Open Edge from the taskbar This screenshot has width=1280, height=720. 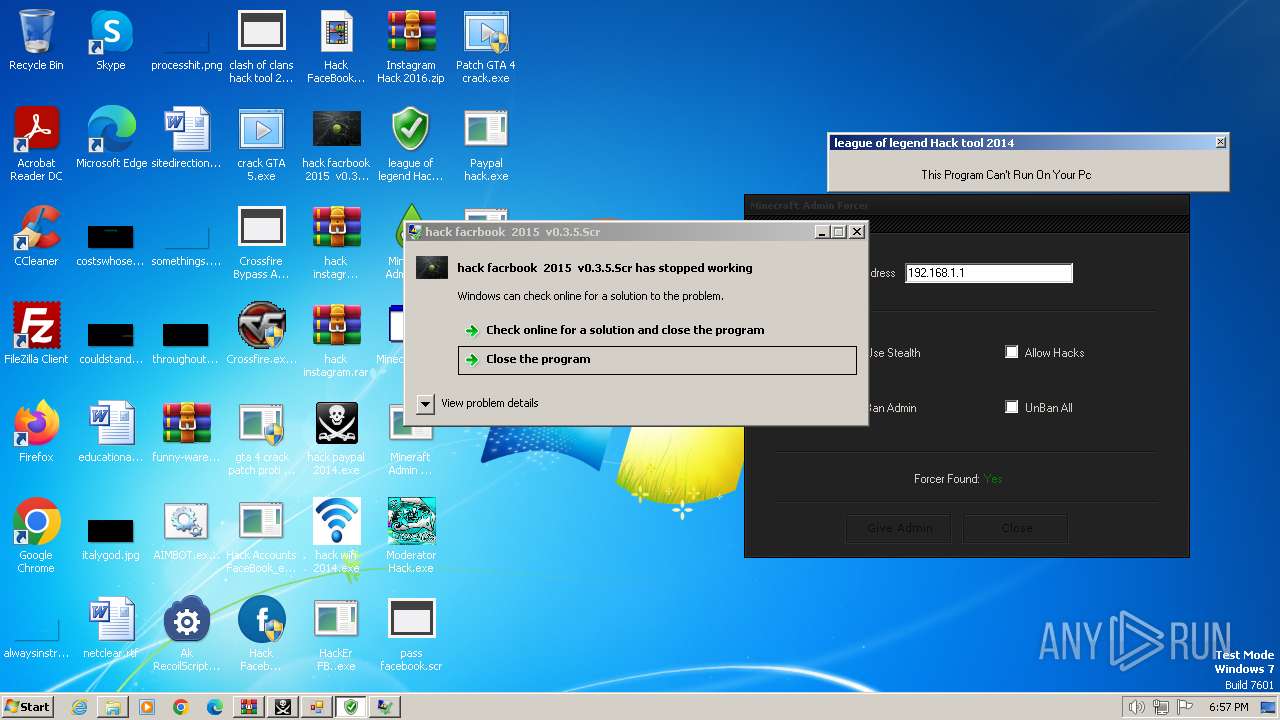215,707
